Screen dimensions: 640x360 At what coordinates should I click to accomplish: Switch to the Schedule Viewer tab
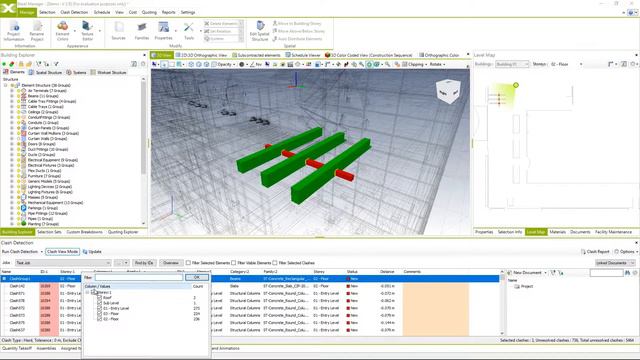tap(302, 55)
